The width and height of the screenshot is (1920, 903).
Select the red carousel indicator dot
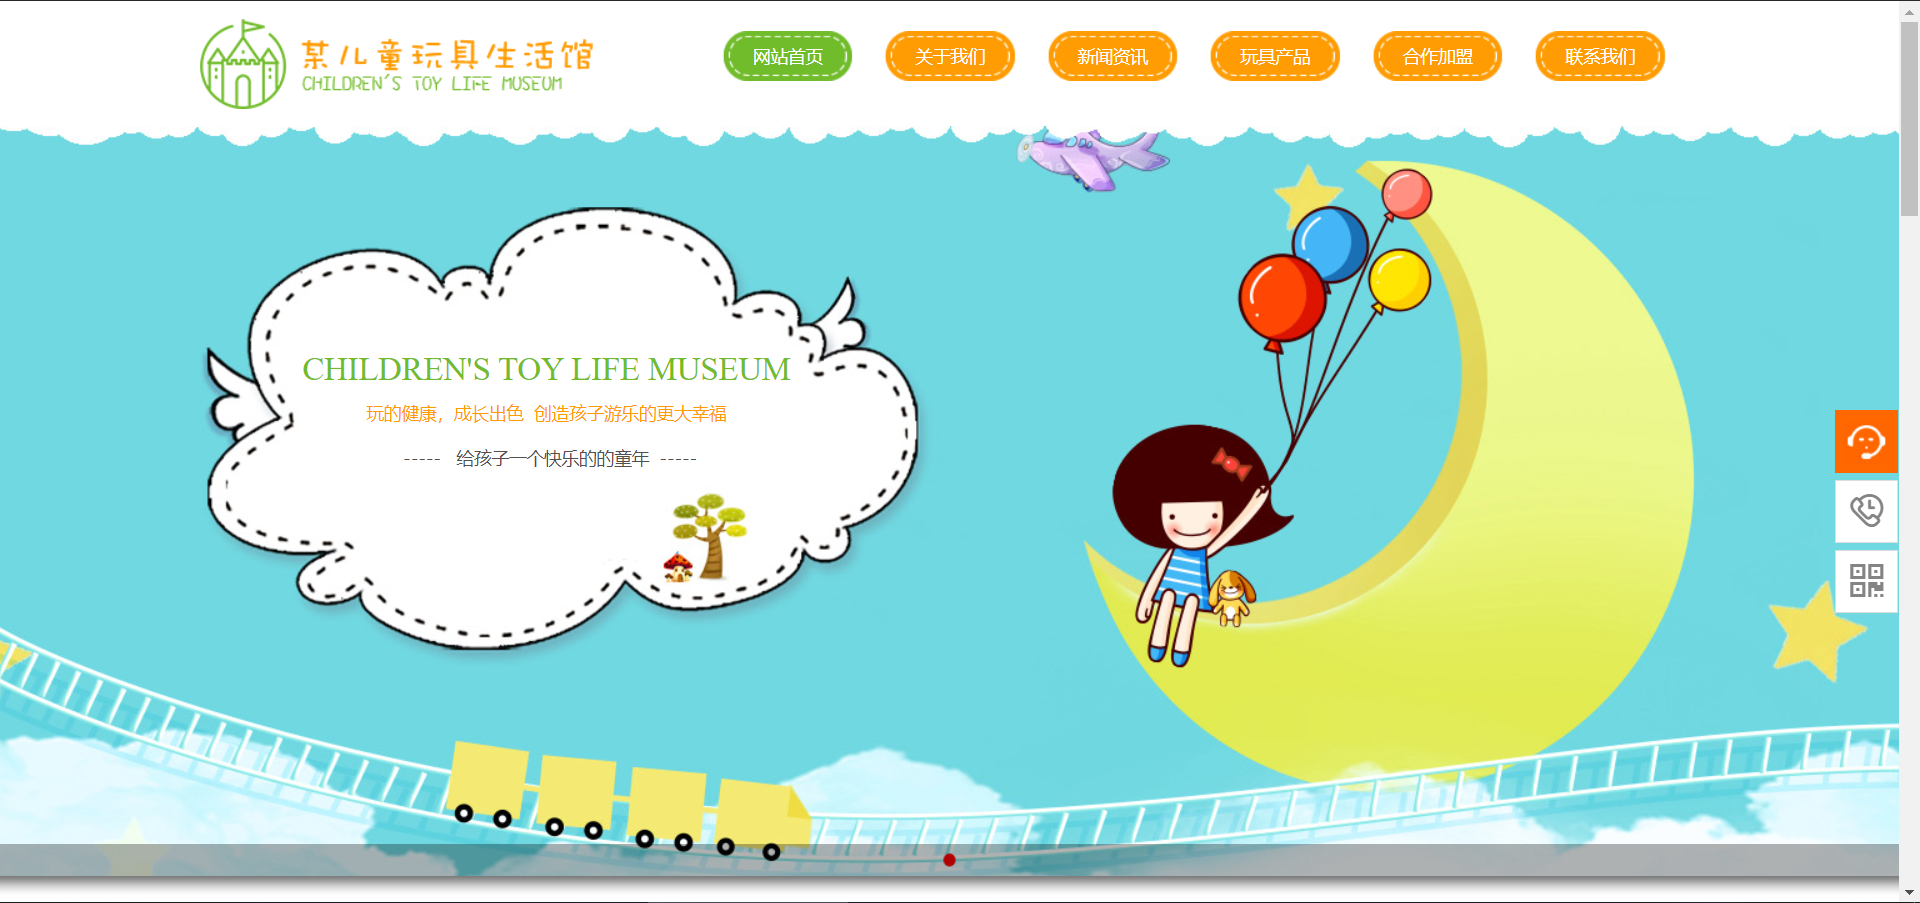[x=949, y=860]
